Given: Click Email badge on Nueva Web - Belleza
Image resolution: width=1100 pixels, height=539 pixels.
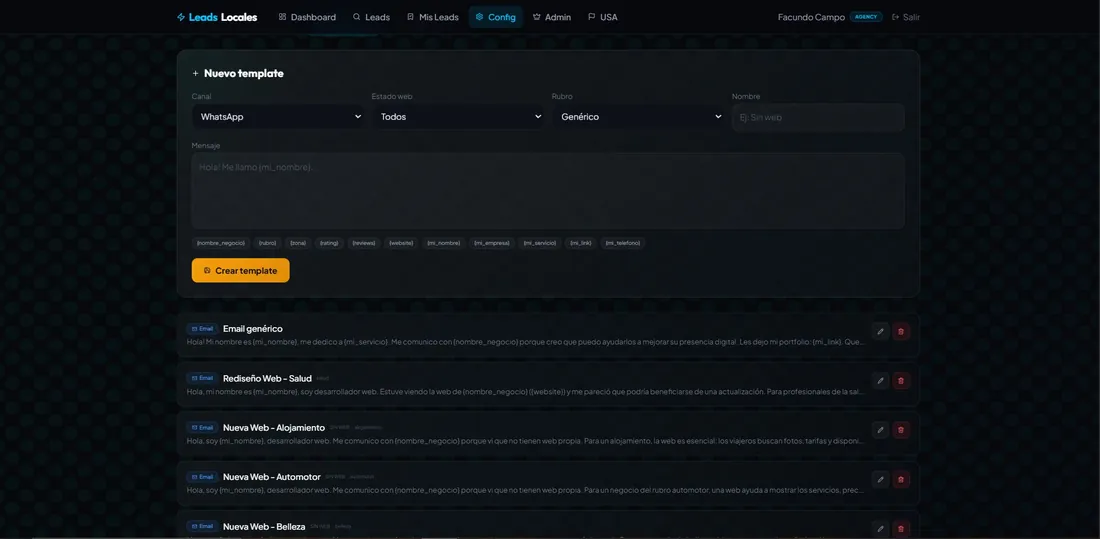Looking at the screenshot, I should tap(202, 526).
